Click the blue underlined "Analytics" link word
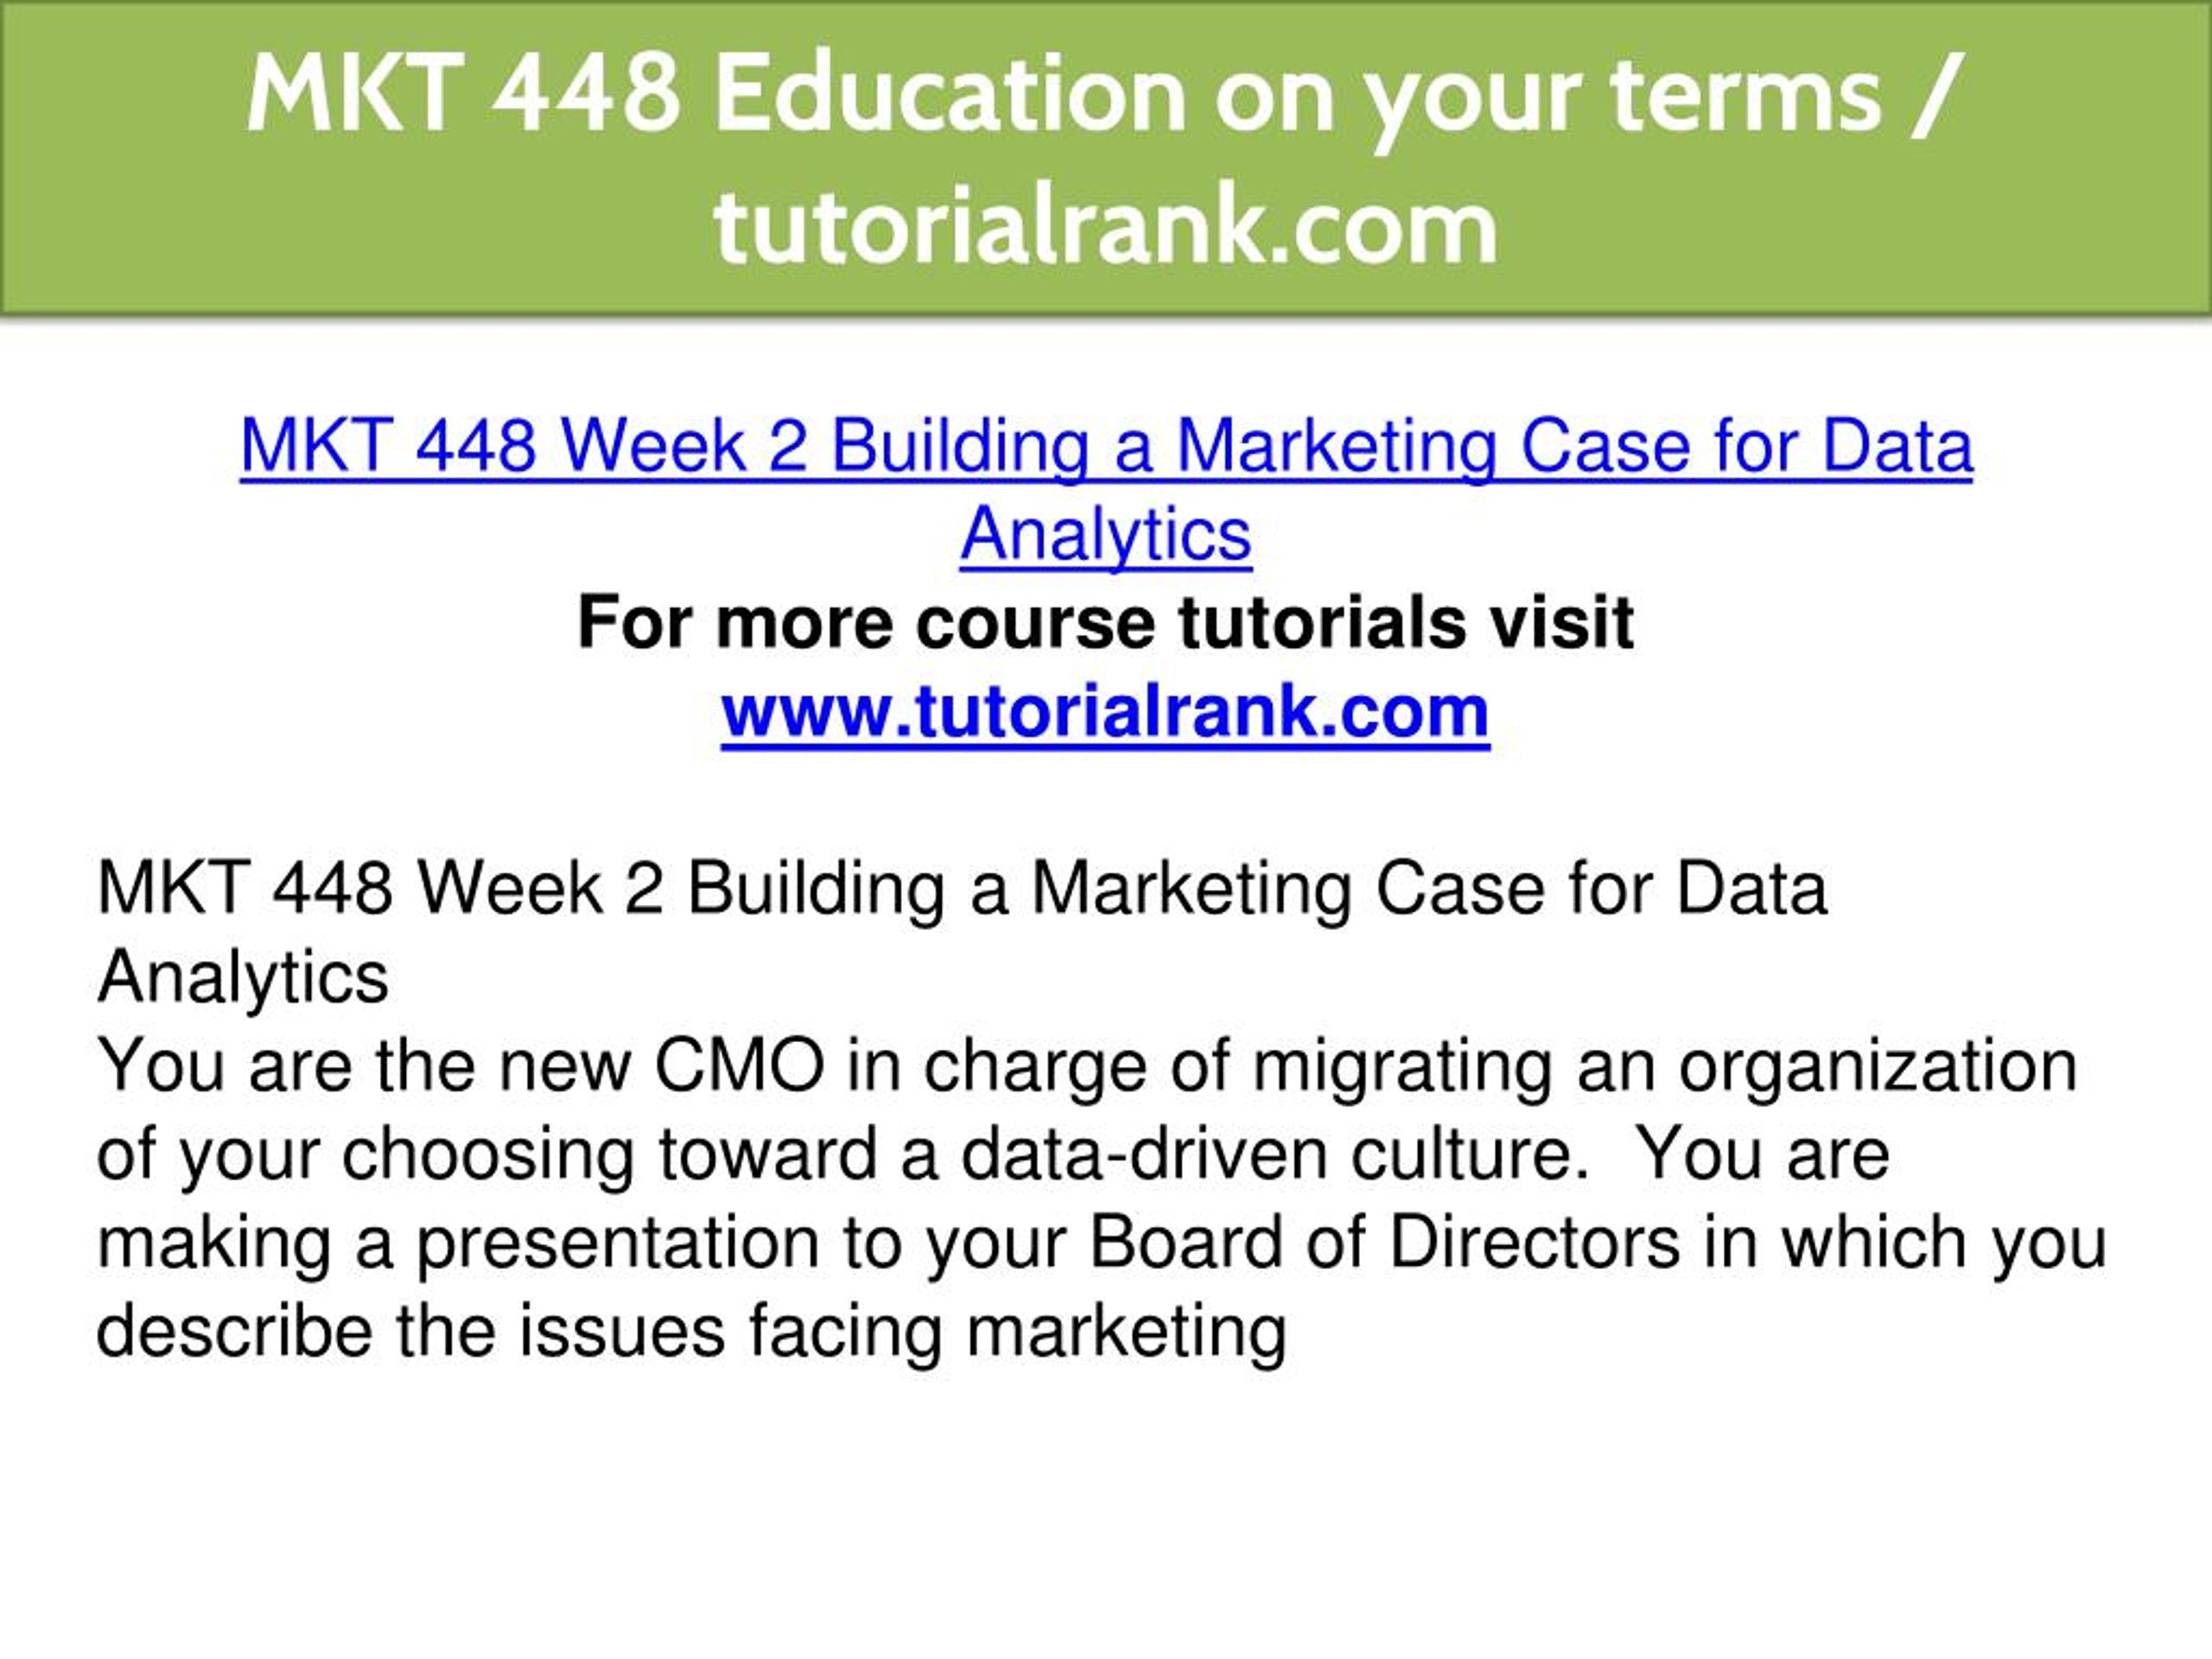Screen dimensions: 2212x1659 pyautogui.click(x=1106, y=535)
